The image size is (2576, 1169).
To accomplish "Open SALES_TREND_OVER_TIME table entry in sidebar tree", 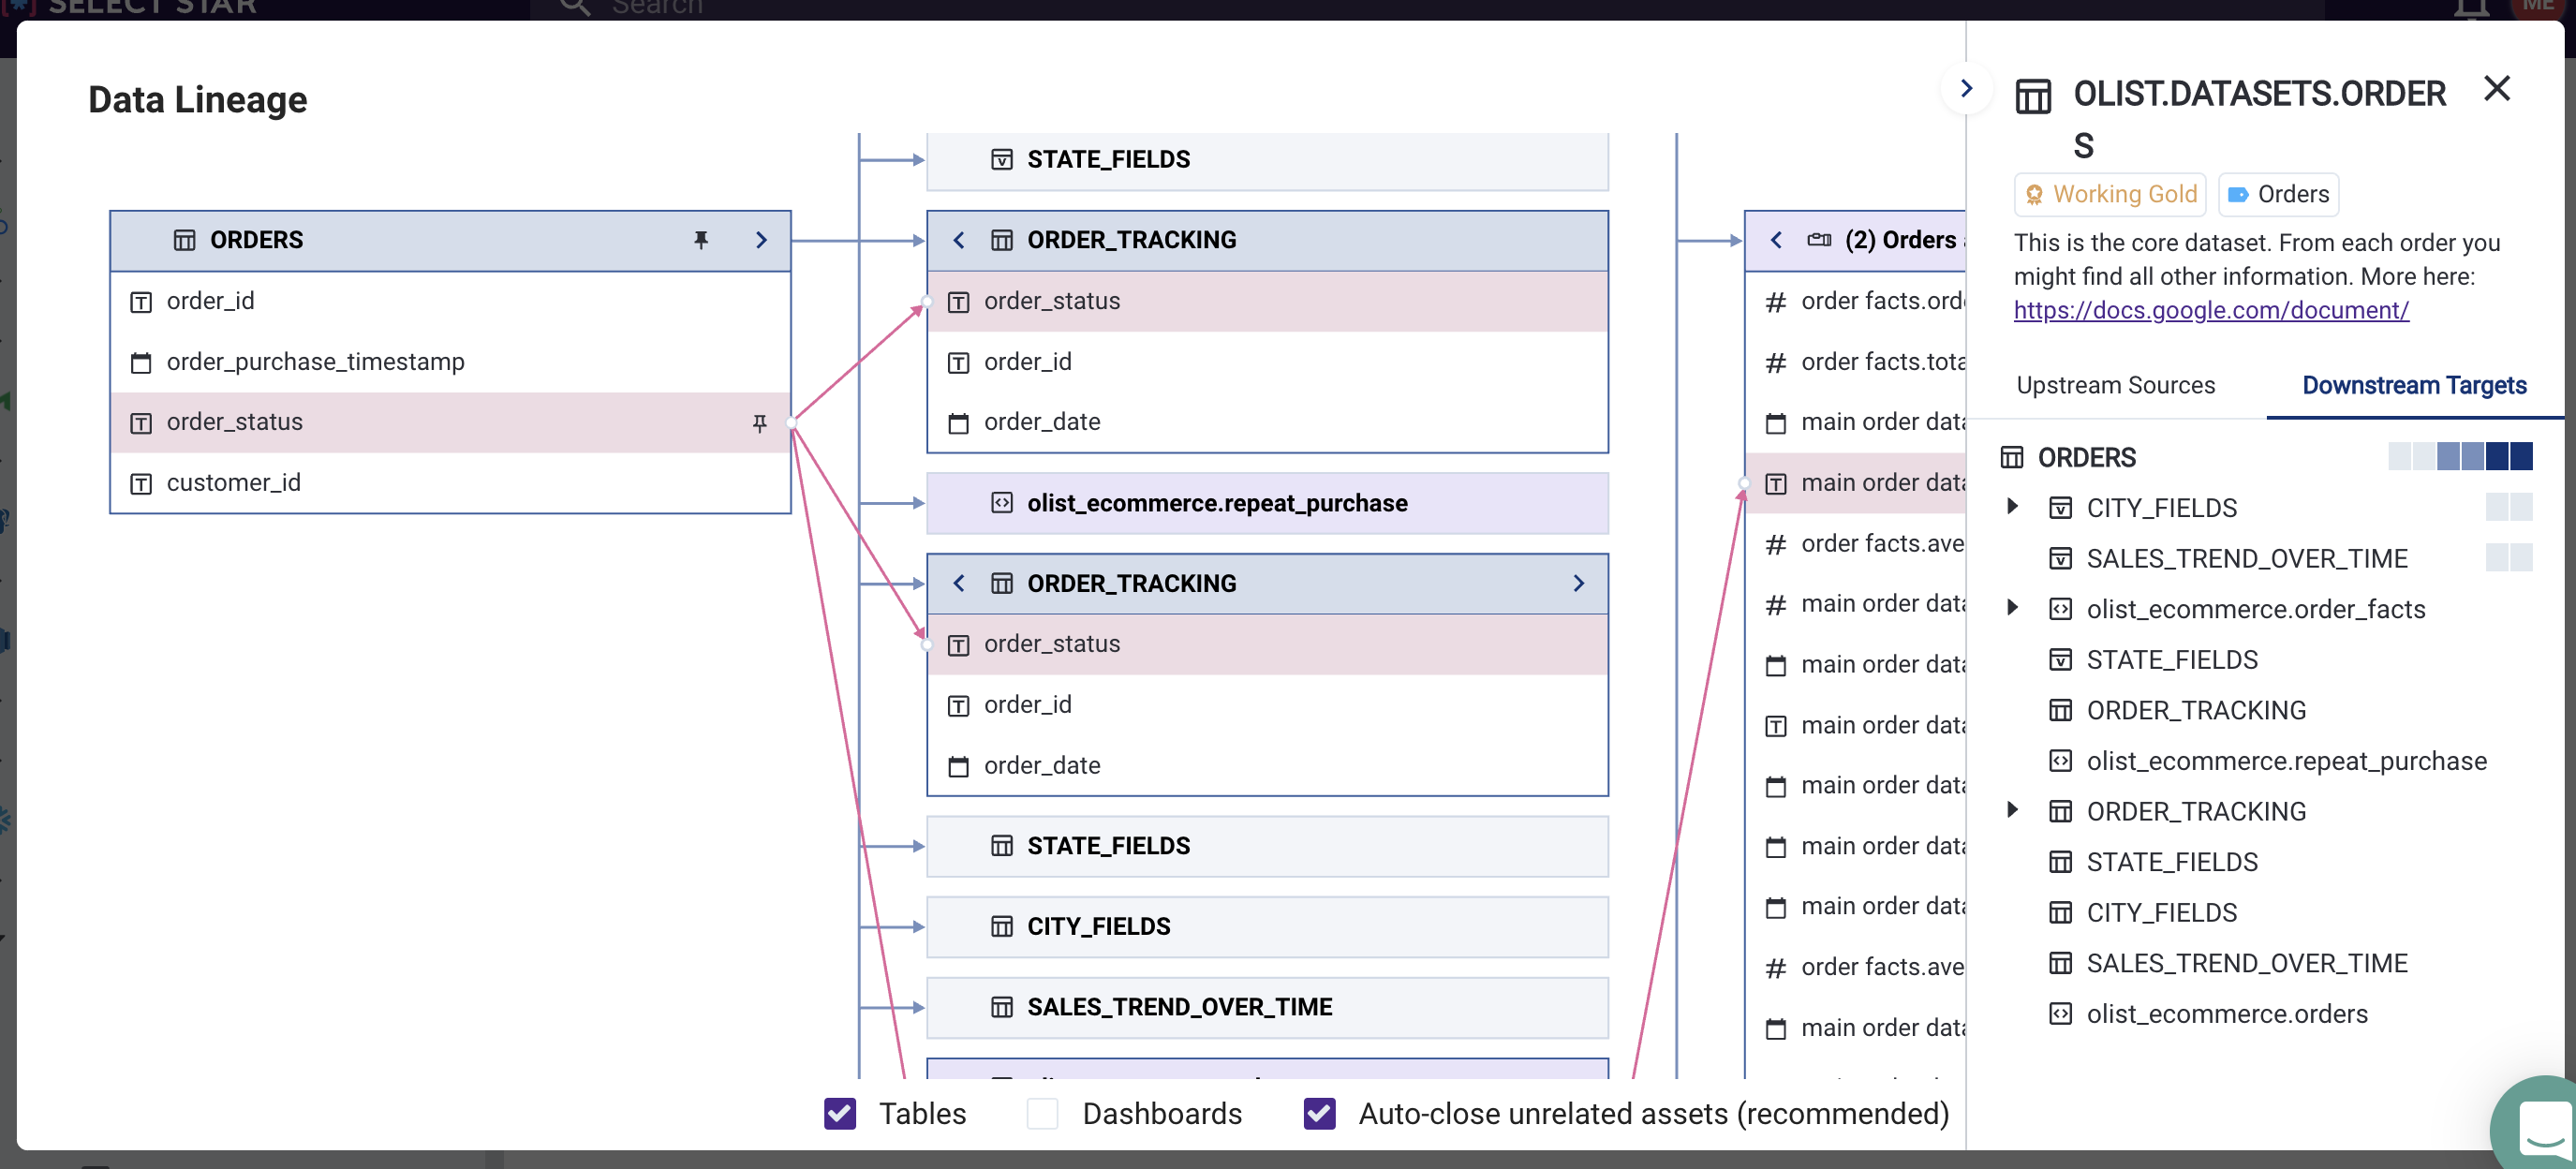I will click(2246, 963).
